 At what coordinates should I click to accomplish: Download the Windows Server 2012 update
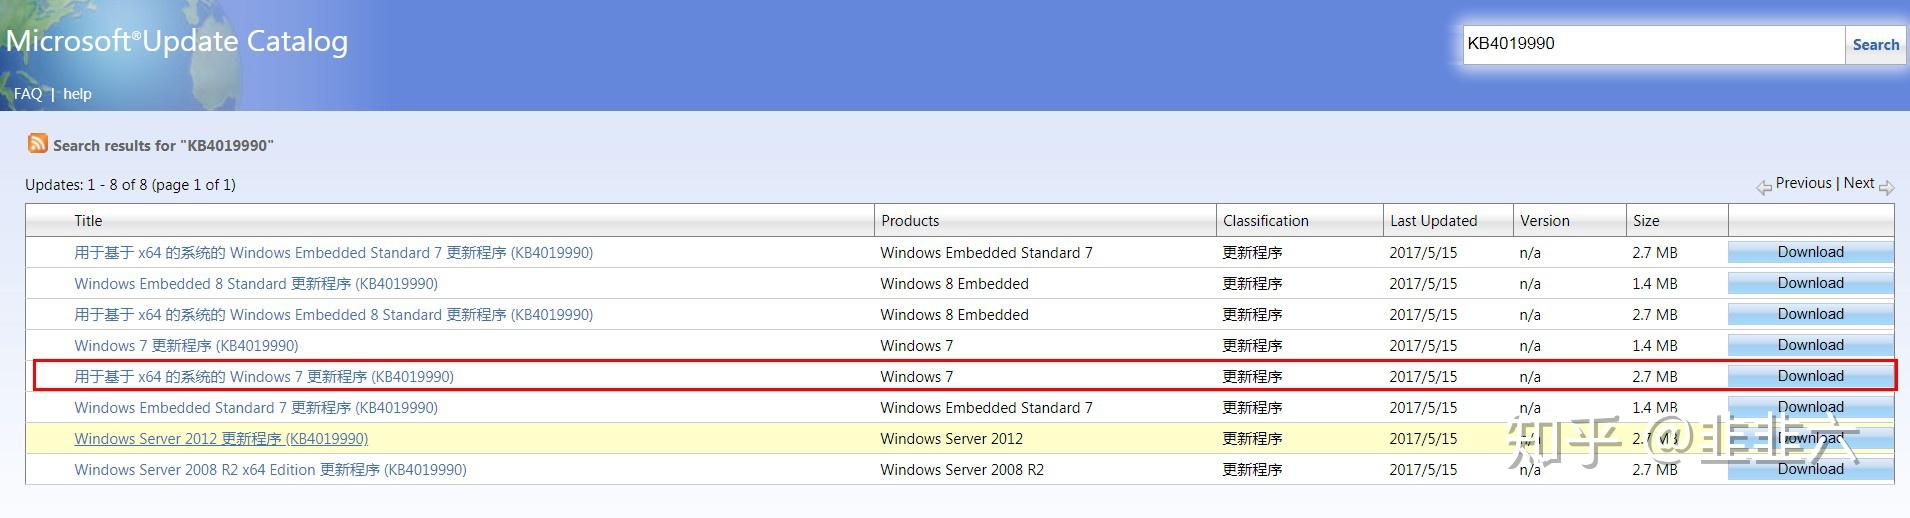click(x=1811, y=438)
